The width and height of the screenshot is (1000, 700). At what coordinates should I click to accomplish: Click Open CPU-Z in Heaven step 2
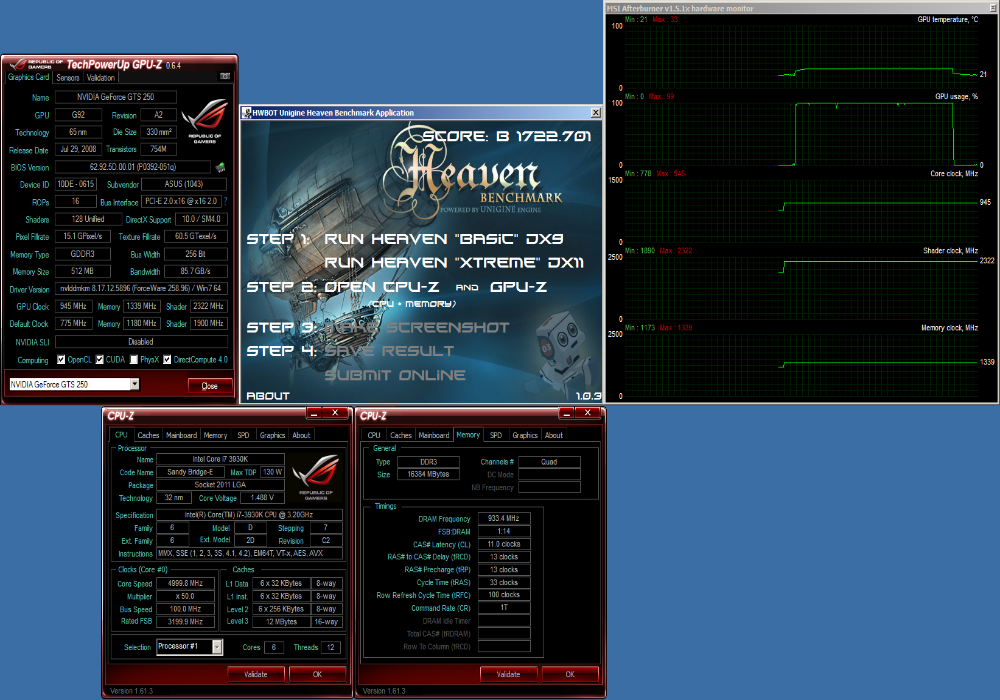pyautogui.click(x=381, y=287)
